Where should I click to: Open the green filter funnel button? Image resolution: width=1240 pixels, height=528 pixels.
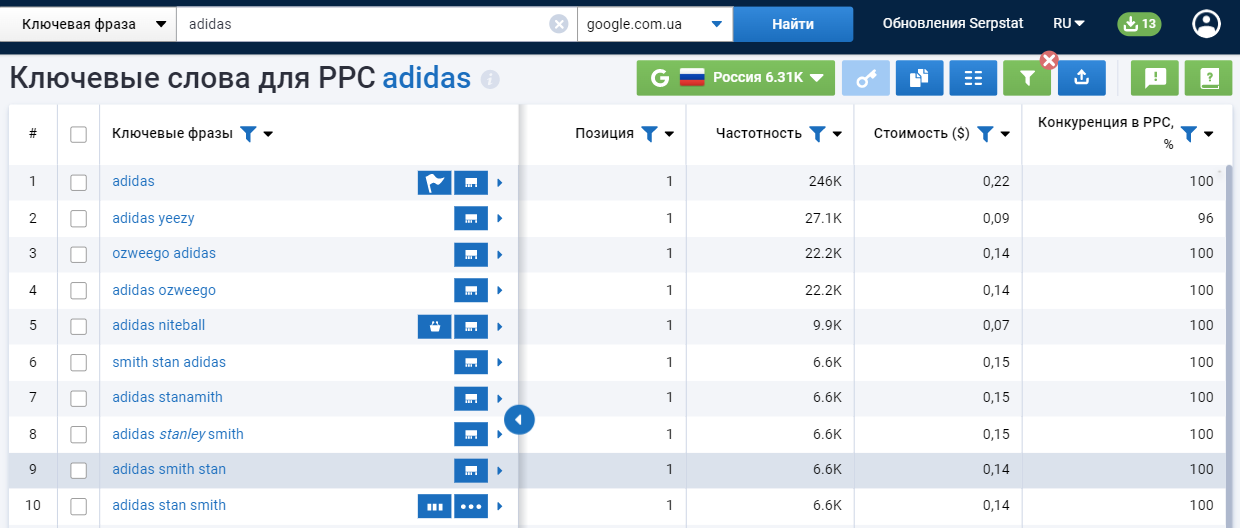click(x=1027, y=78)
